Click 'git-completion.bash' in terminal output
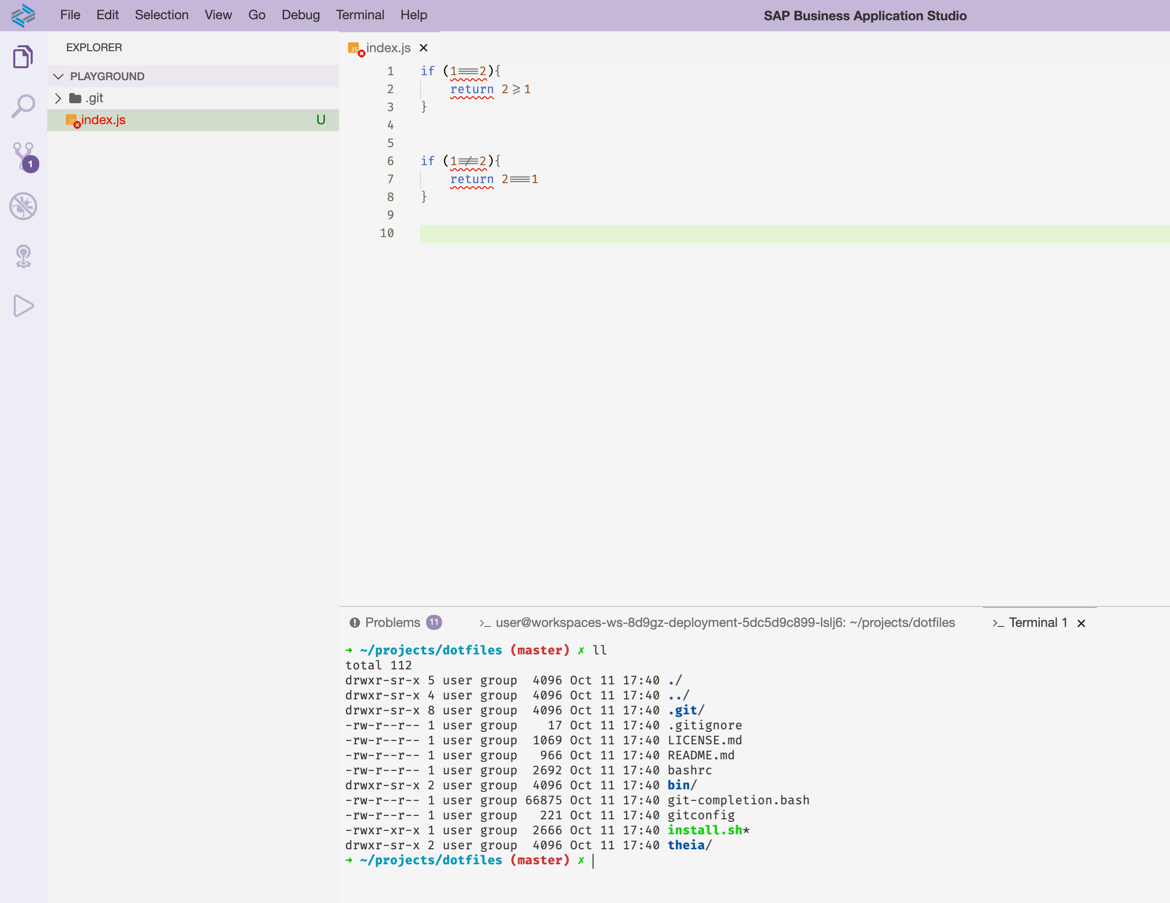 738,801
